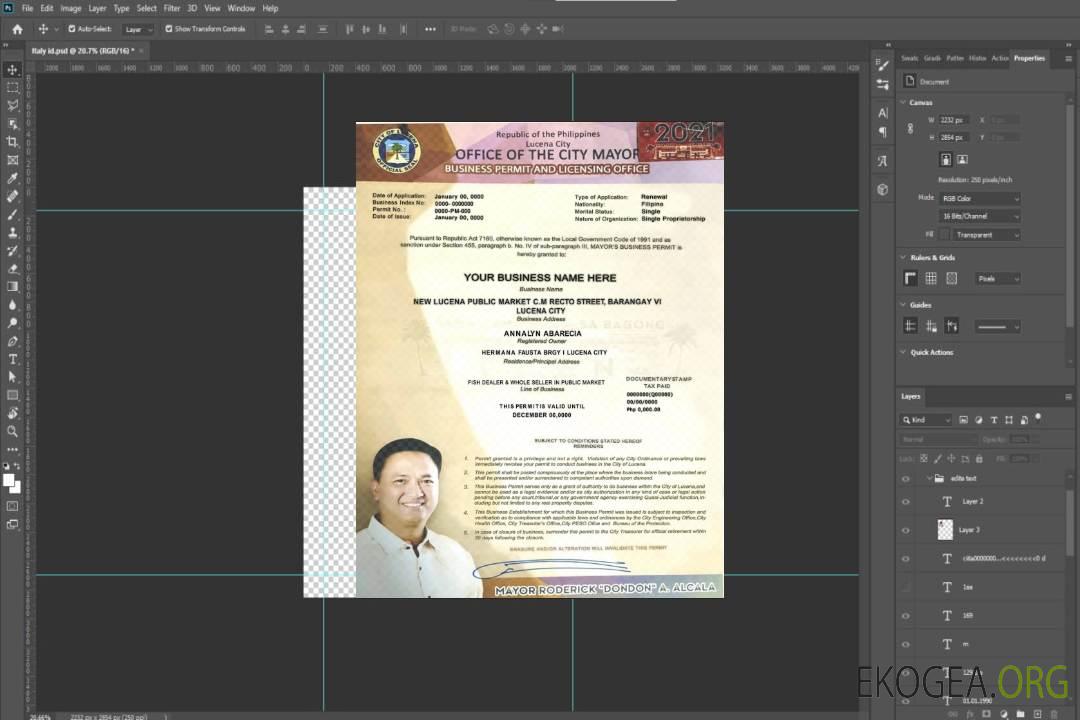Open the Character panel icon
The height and width of the screenshot is (720, 1080).
(883, 112)
